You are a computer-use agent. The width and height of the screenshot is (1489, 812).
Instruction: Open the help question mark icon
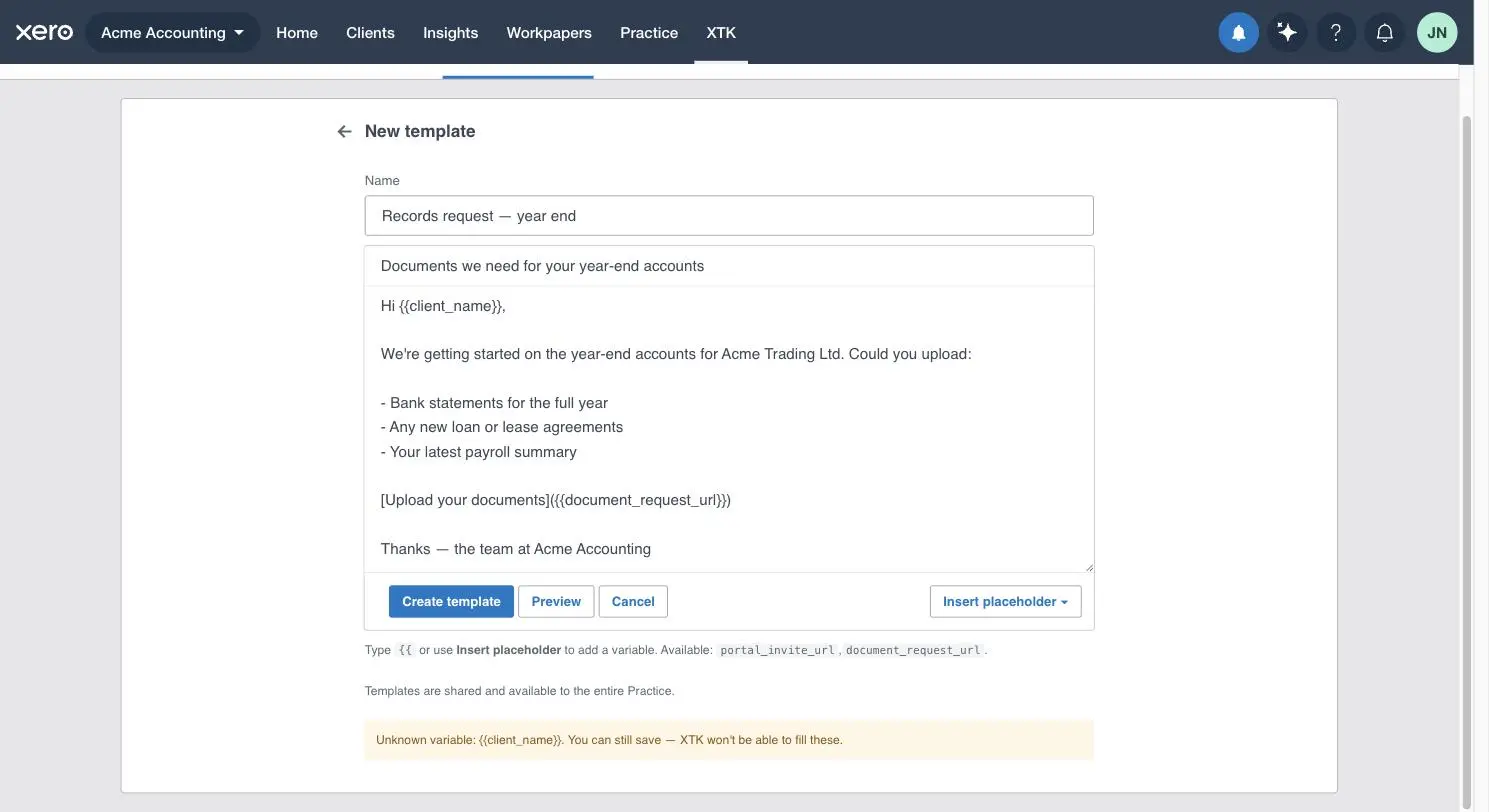point(1336,33)
